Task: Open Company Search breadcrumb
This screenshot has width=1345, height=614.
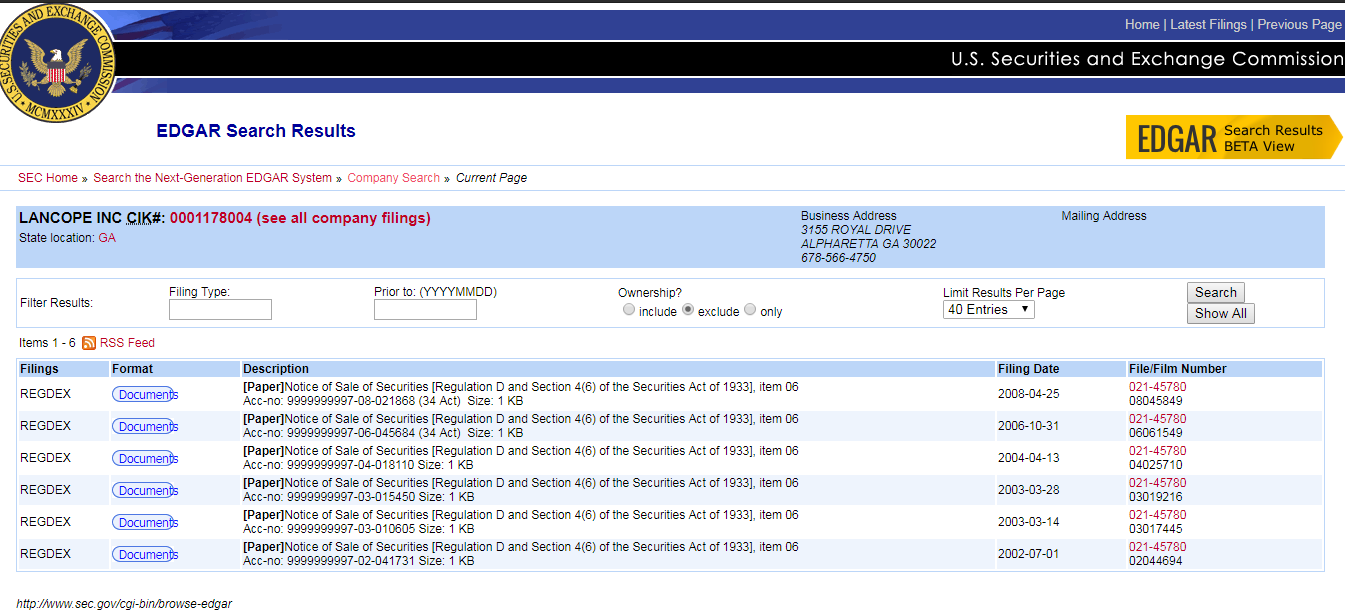Action: 393,178
